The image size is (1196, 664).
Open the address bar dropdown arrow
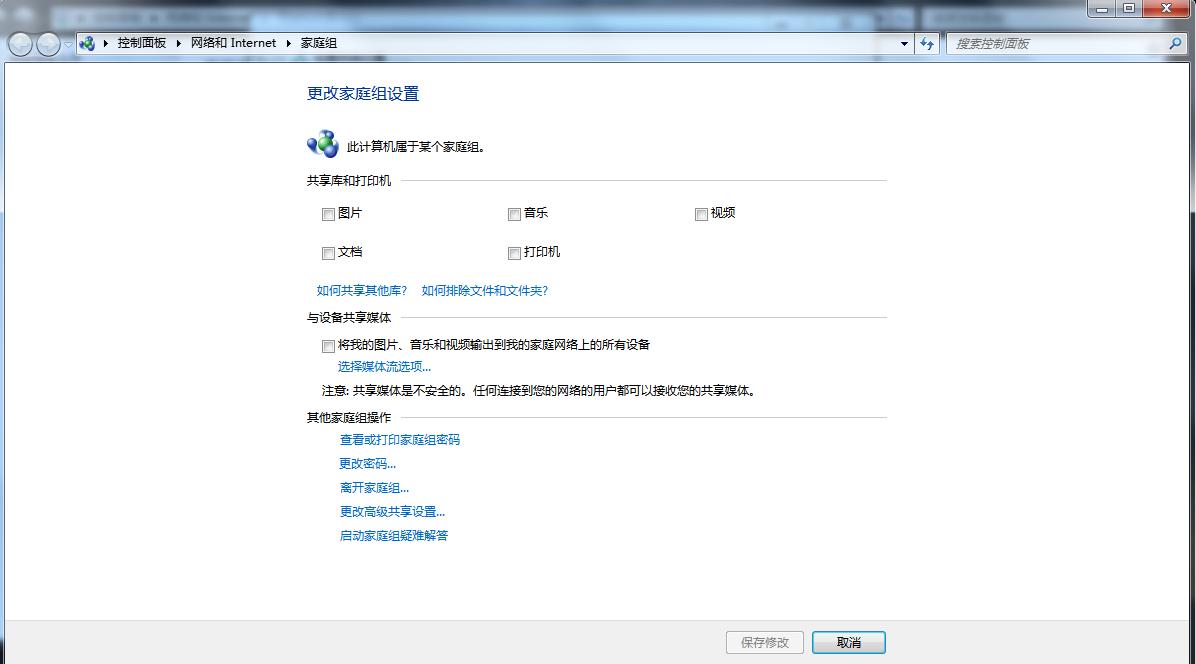904,43
